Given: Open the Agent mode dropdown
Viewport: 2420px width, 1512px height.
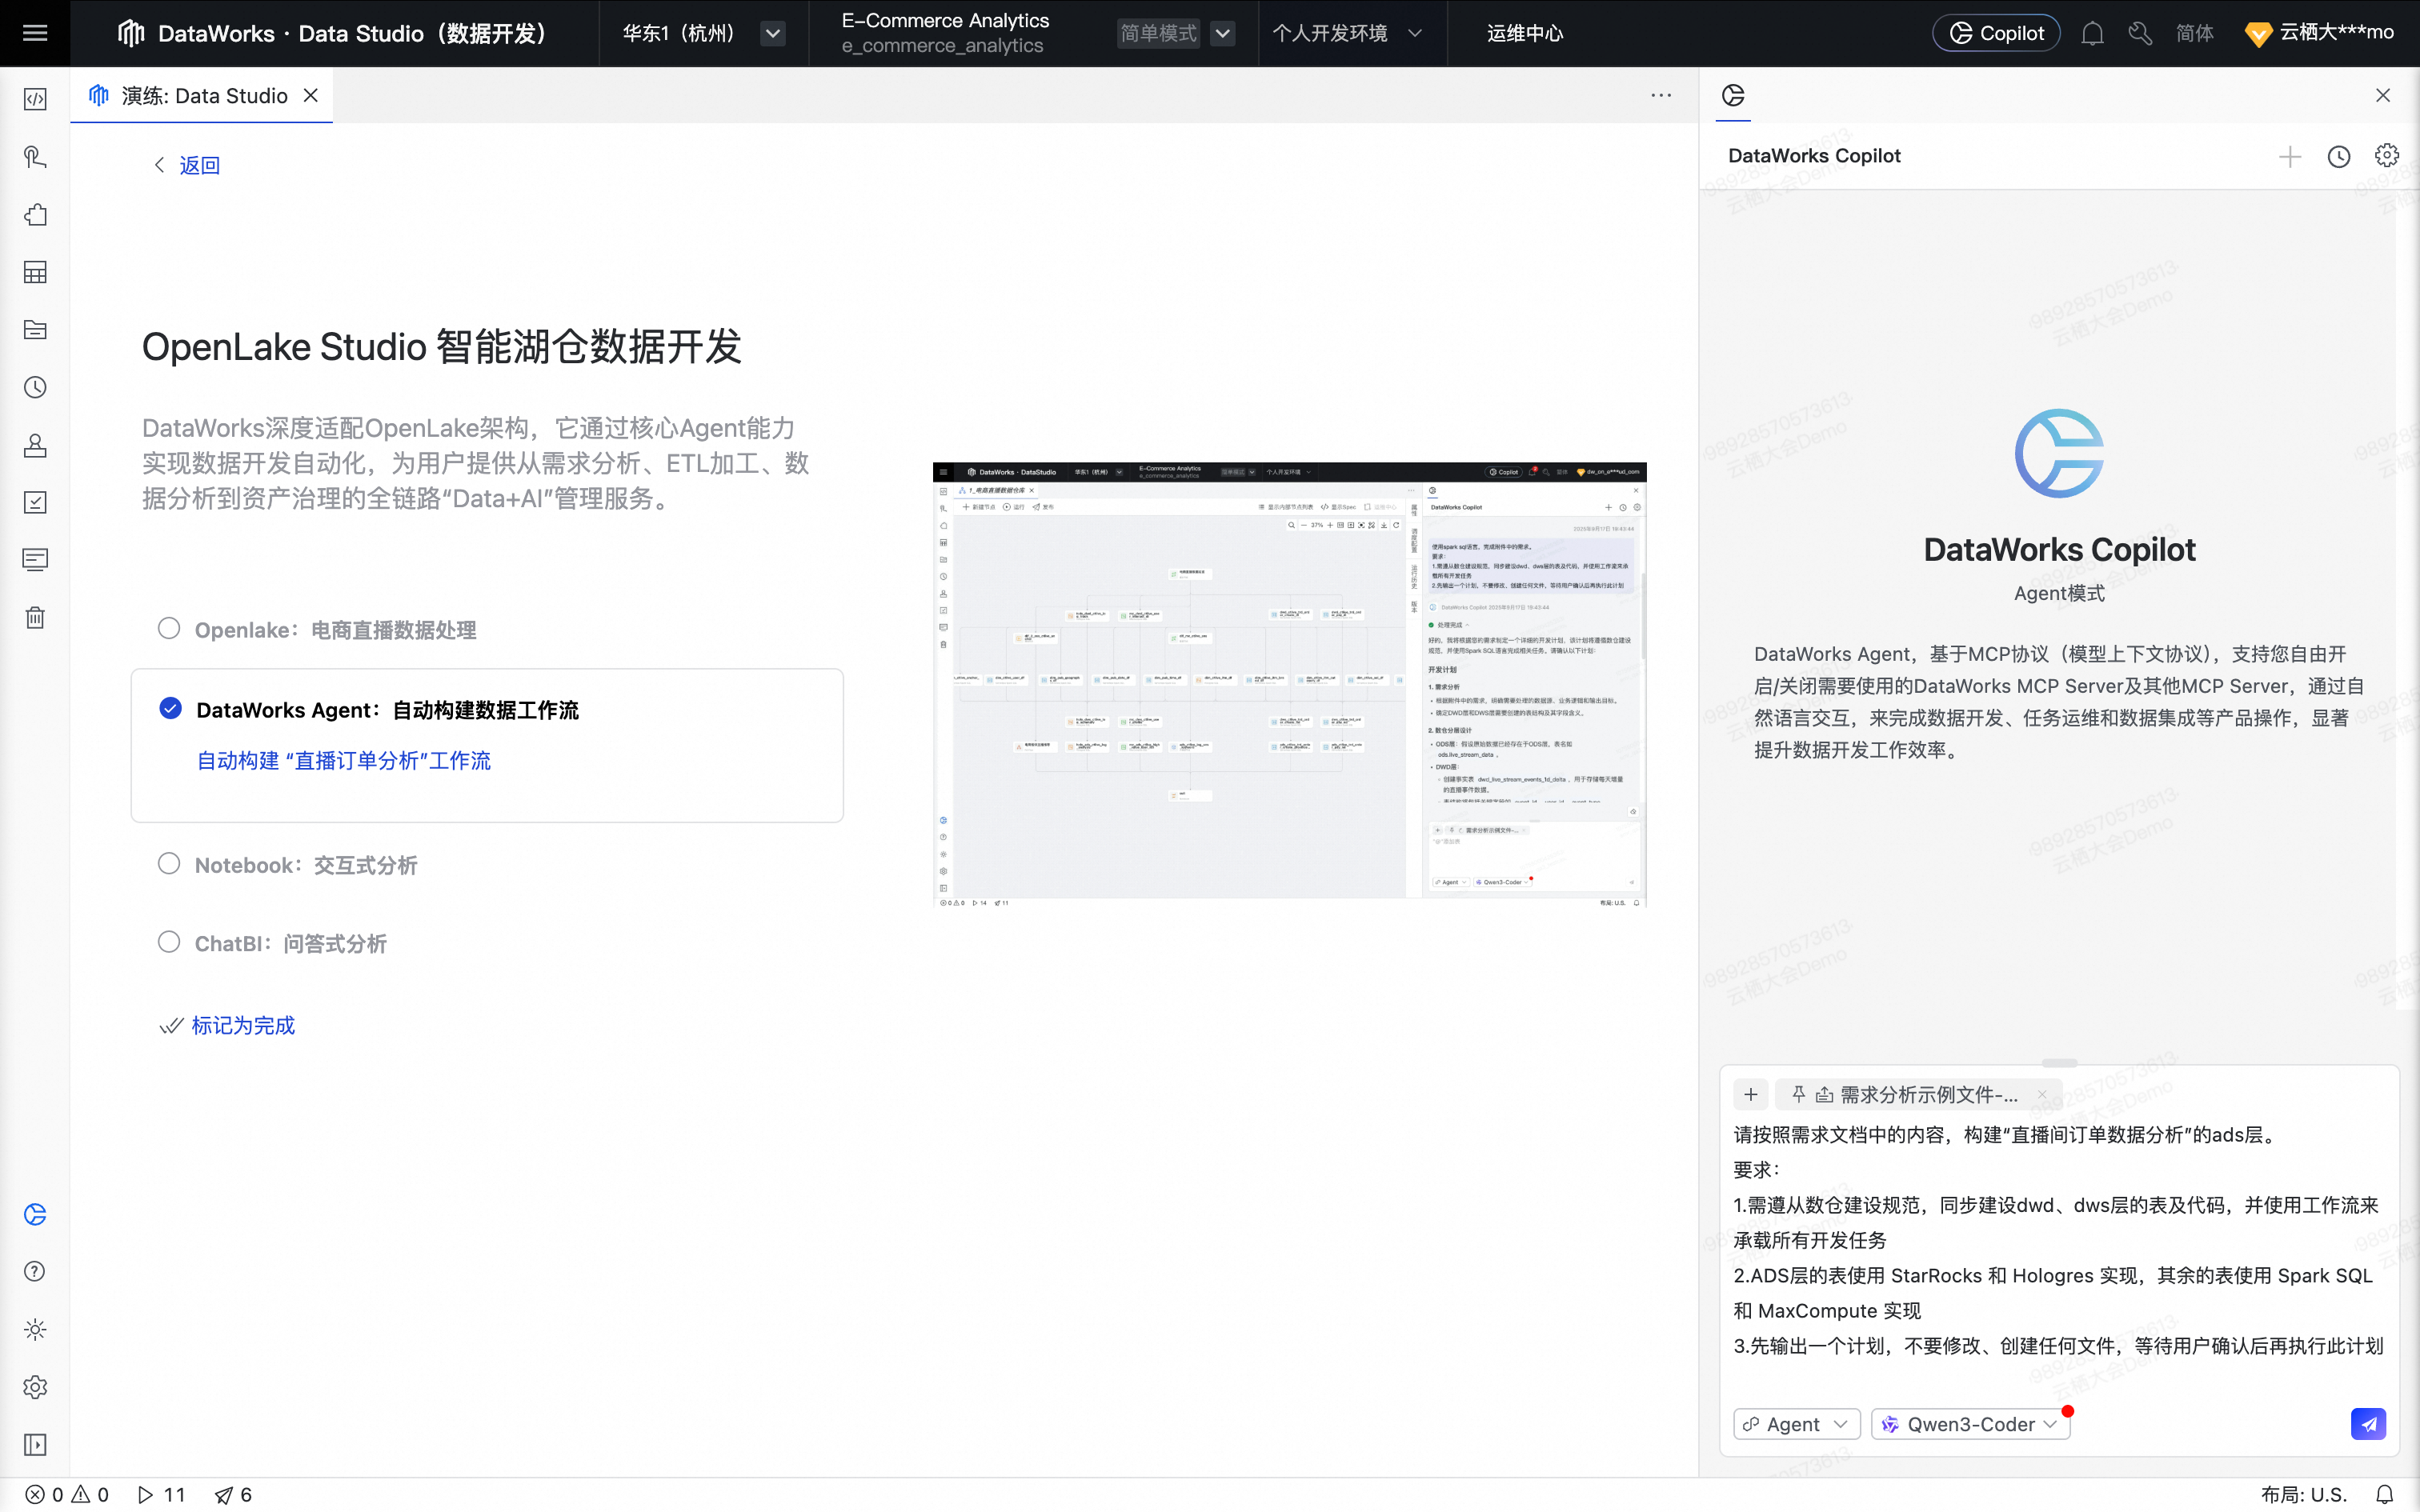Looking at the screenshot, I should [x=1796, y=1423].
